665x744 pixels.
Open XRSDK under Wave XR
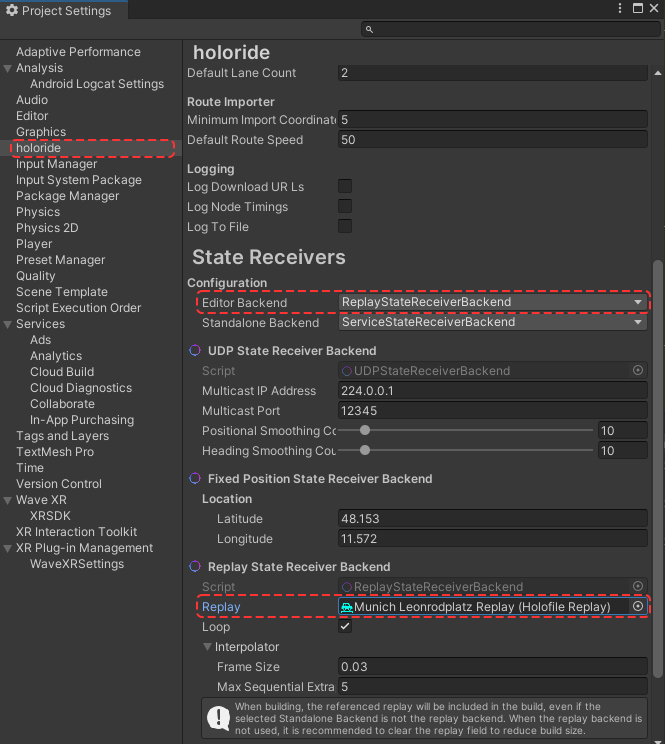(x=50, y=516)
